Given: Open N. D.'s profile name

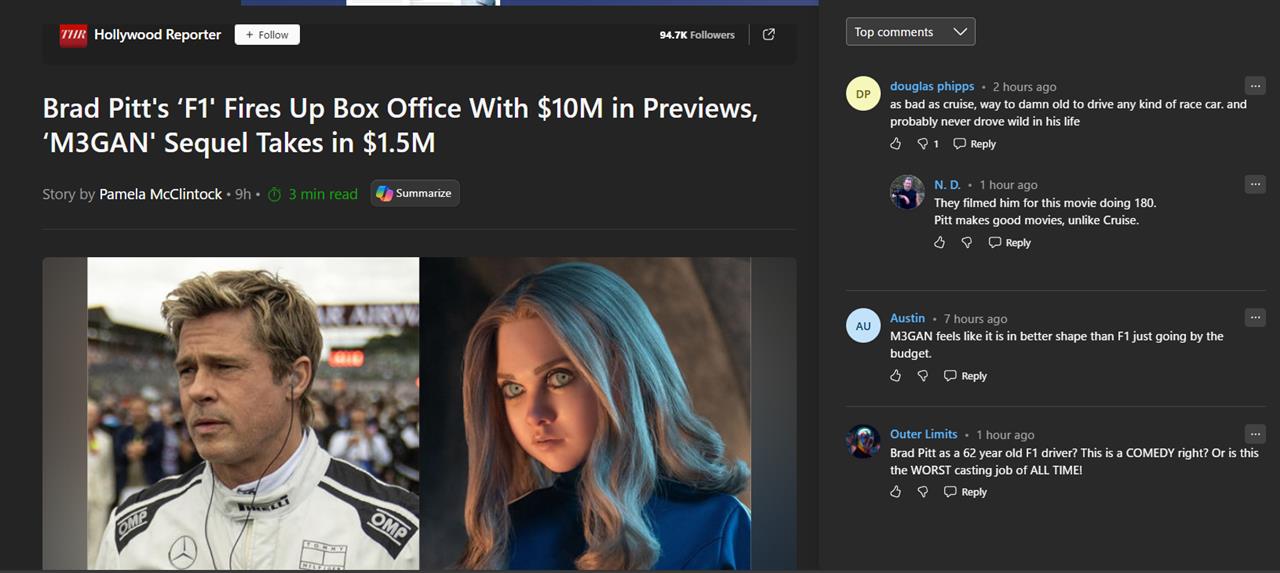Looking at the screenshot, I should [947, 185].
